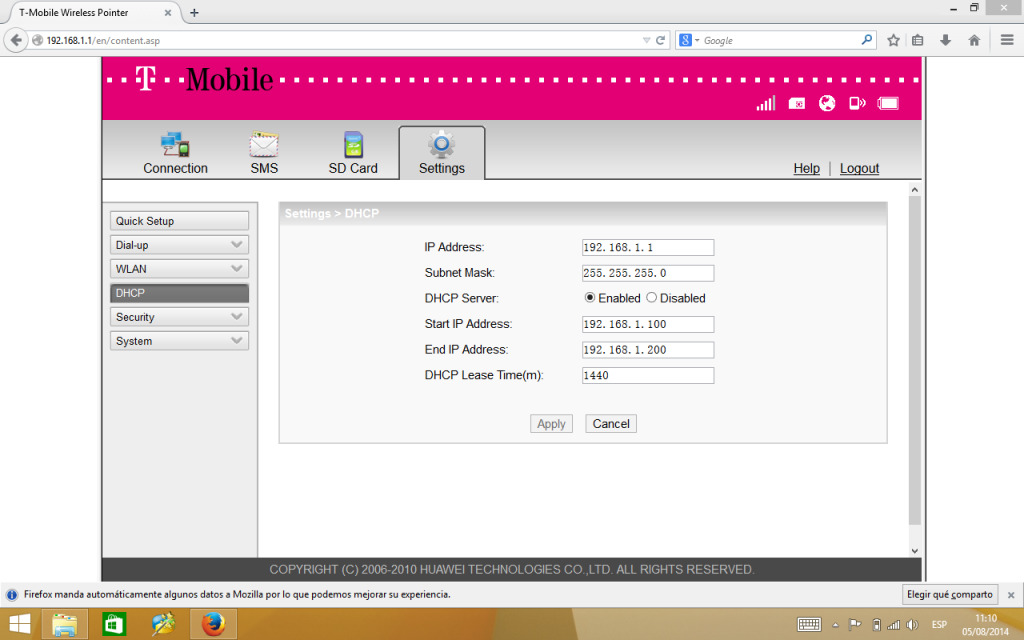This screenshot has height=640, width=1024.
Task: Select the Disabled DHCP Server option
Action: pos(652,298)
